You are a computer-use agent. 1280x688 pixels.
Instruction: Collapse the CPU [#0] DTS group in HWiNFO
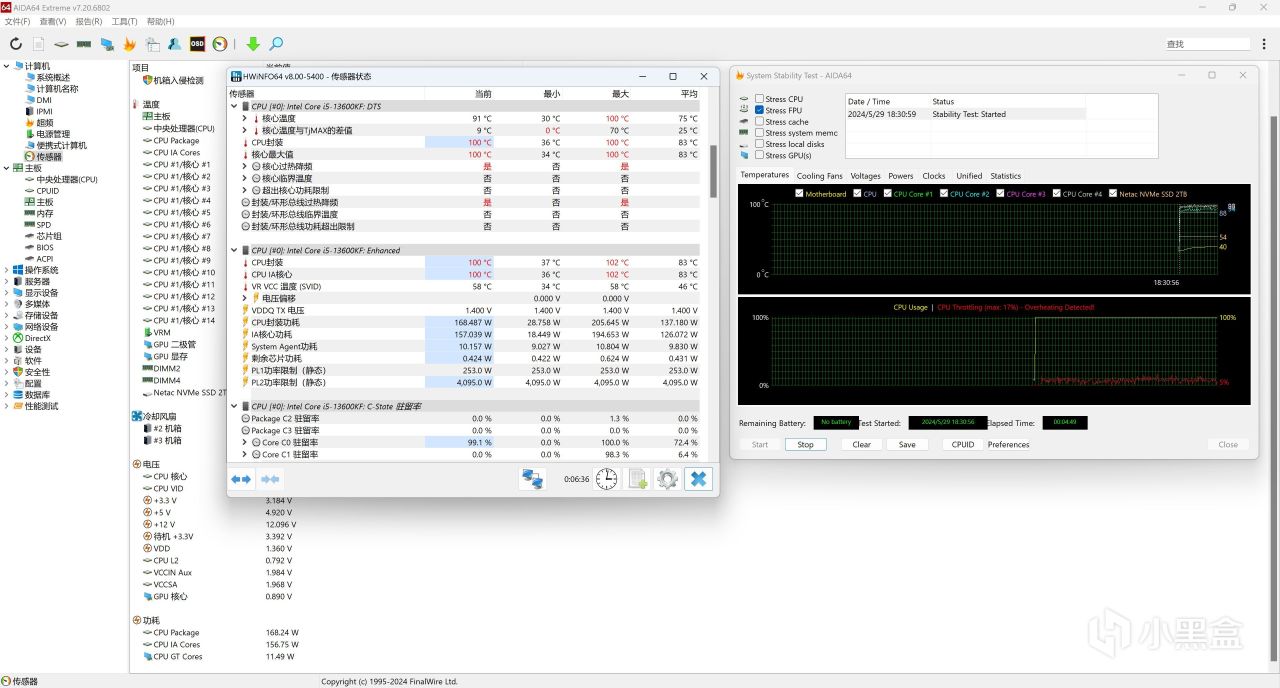(235, 106)
